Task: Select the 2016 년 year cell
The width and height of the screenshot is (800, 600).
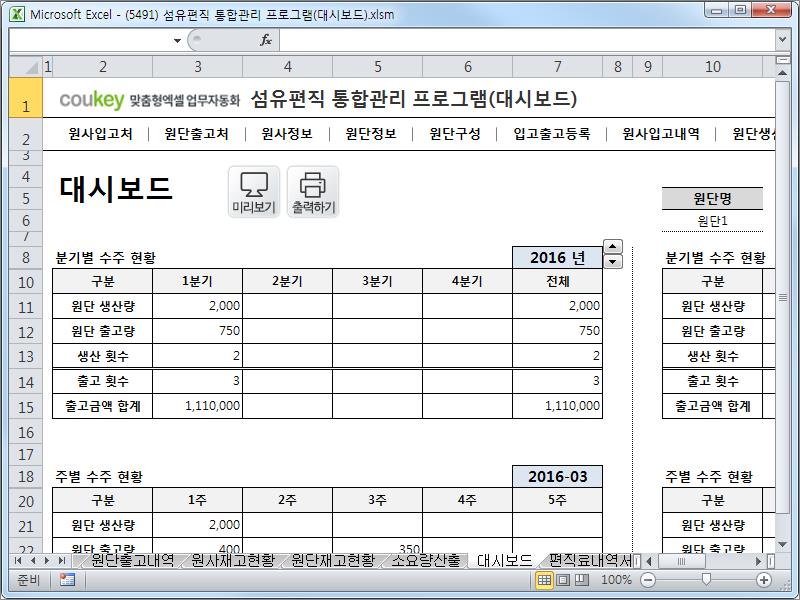Action: pyautogui.click(x=557, y=258)
